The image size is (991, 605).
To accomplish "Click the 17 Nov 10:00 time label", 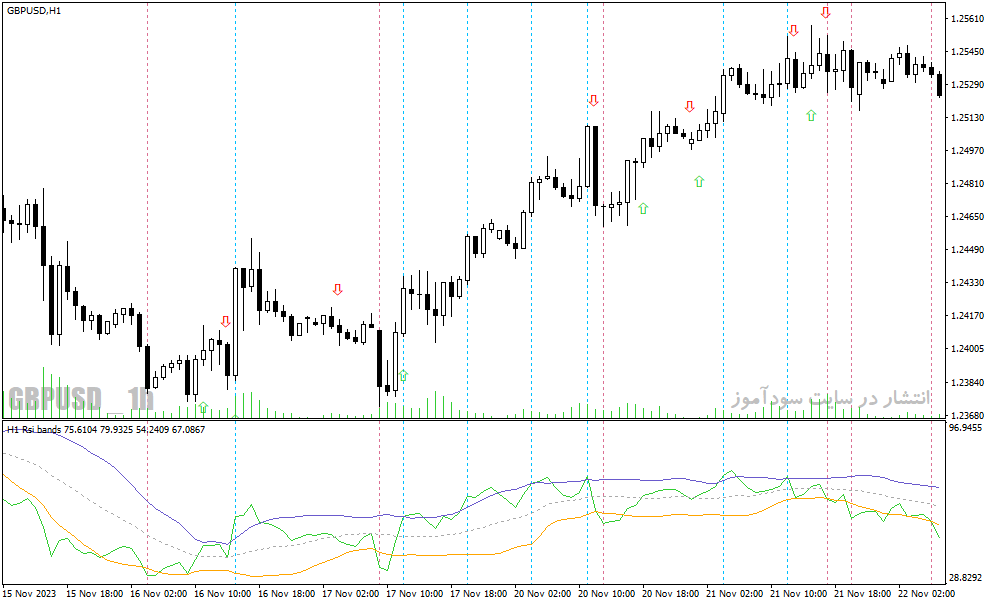I will (415, 594).
